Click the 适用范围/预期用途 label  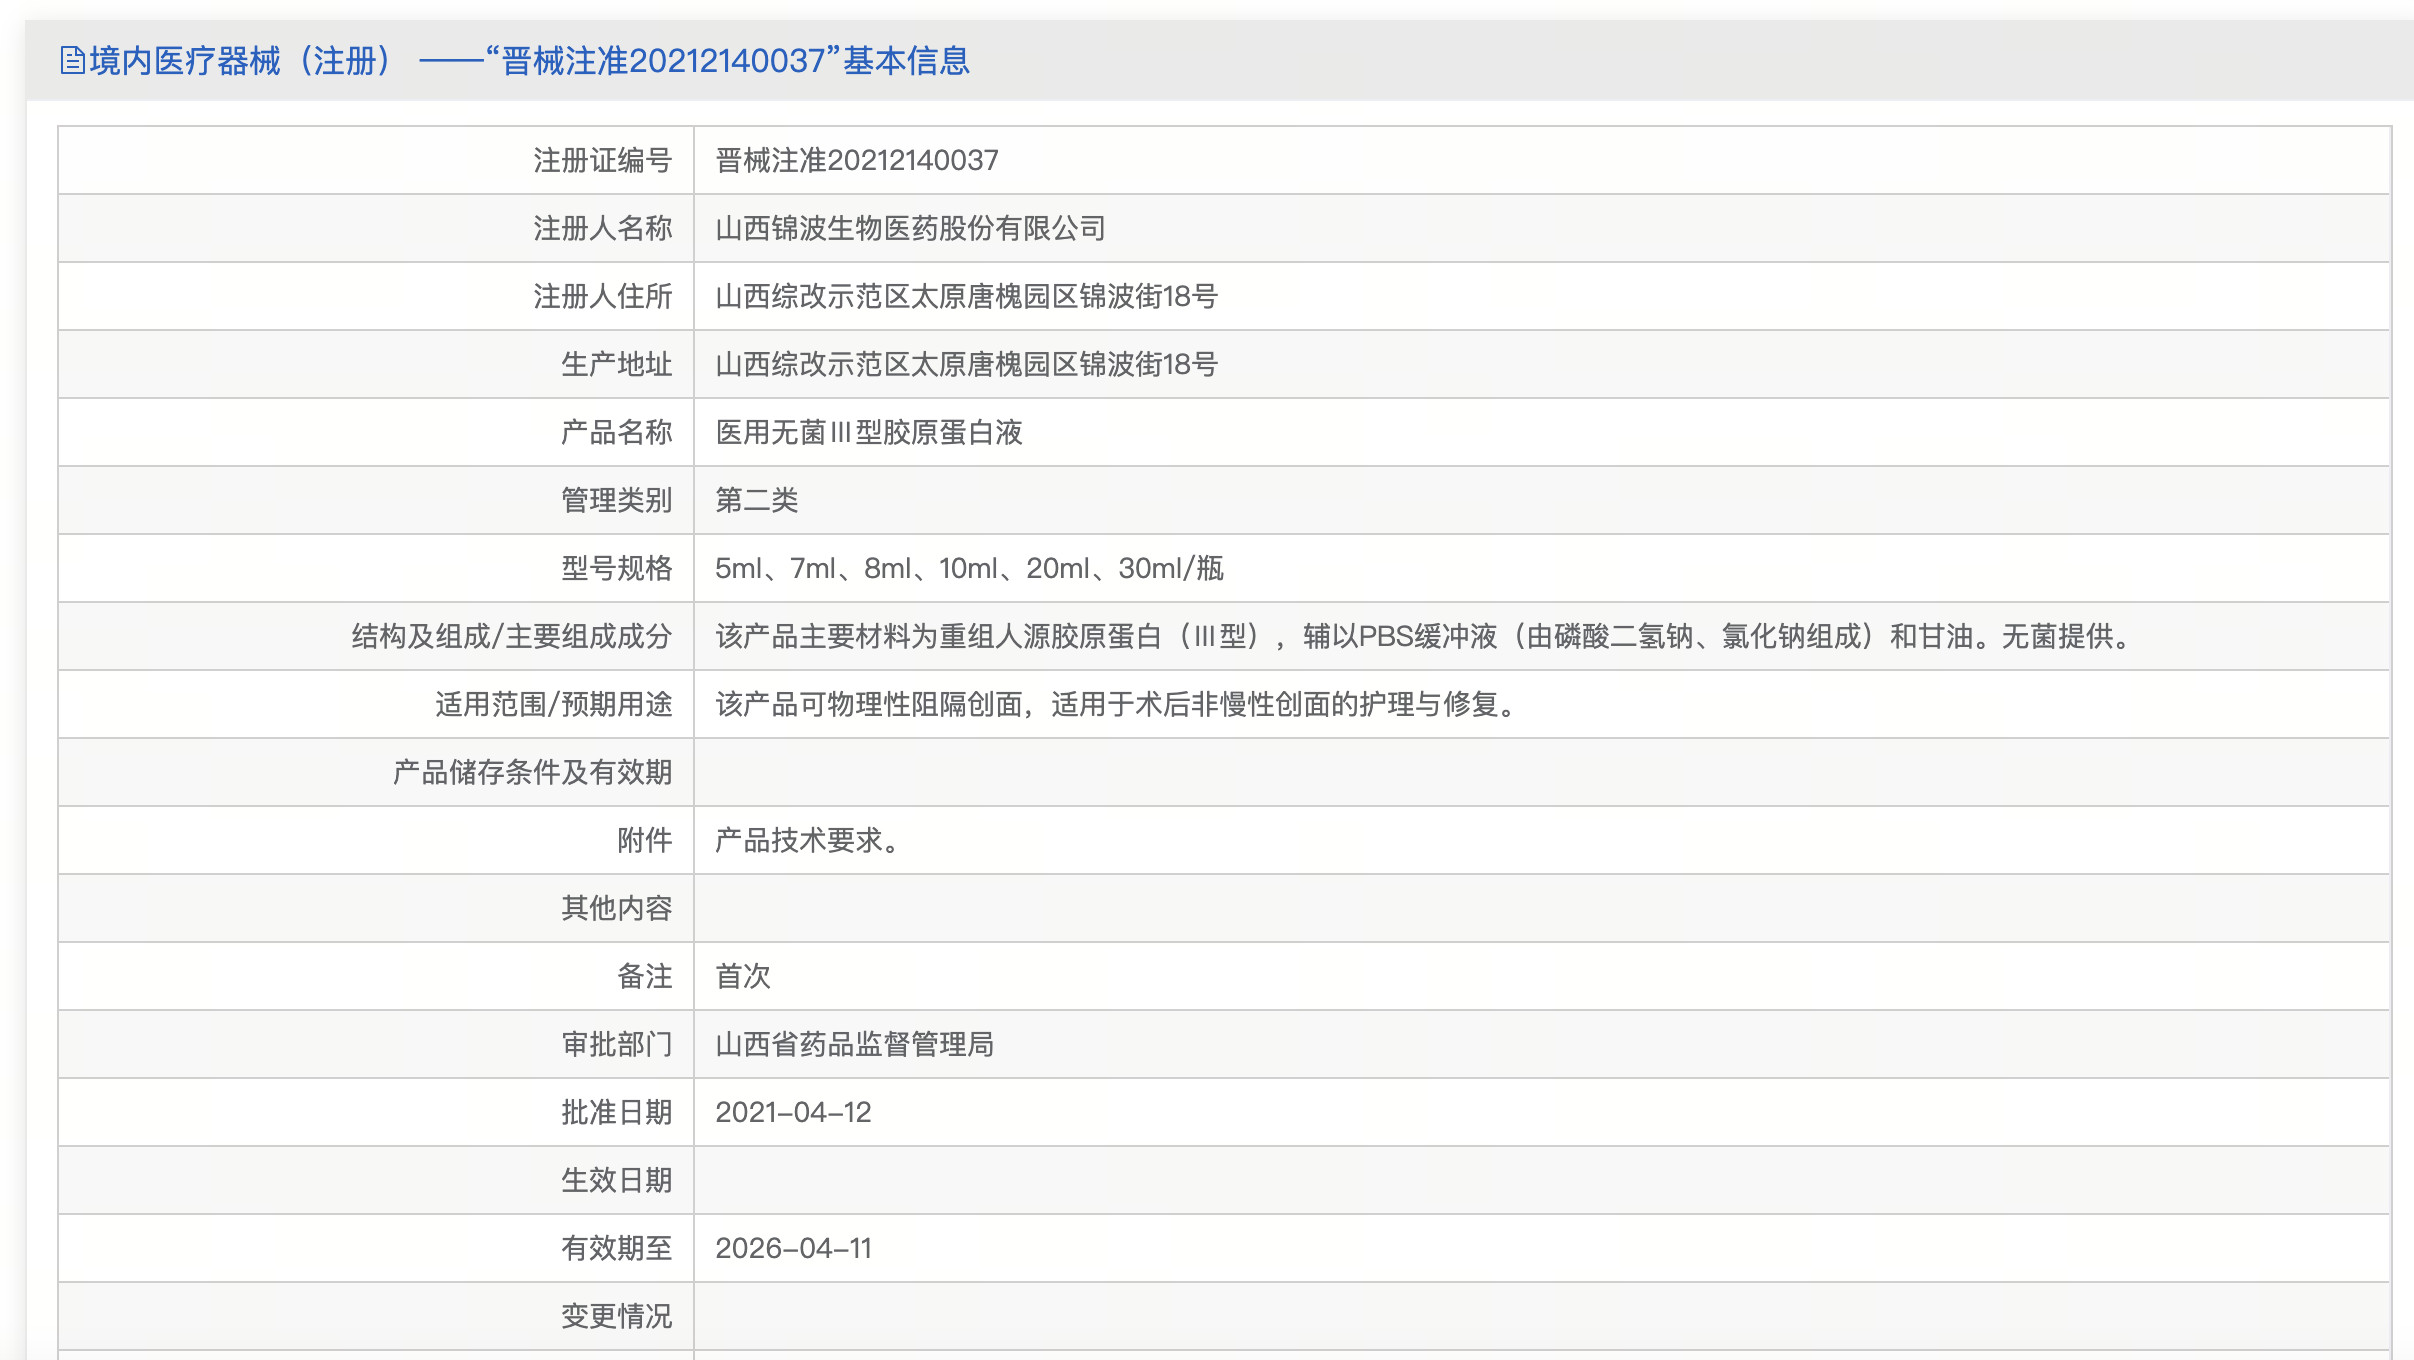click(x=553, y=704)
